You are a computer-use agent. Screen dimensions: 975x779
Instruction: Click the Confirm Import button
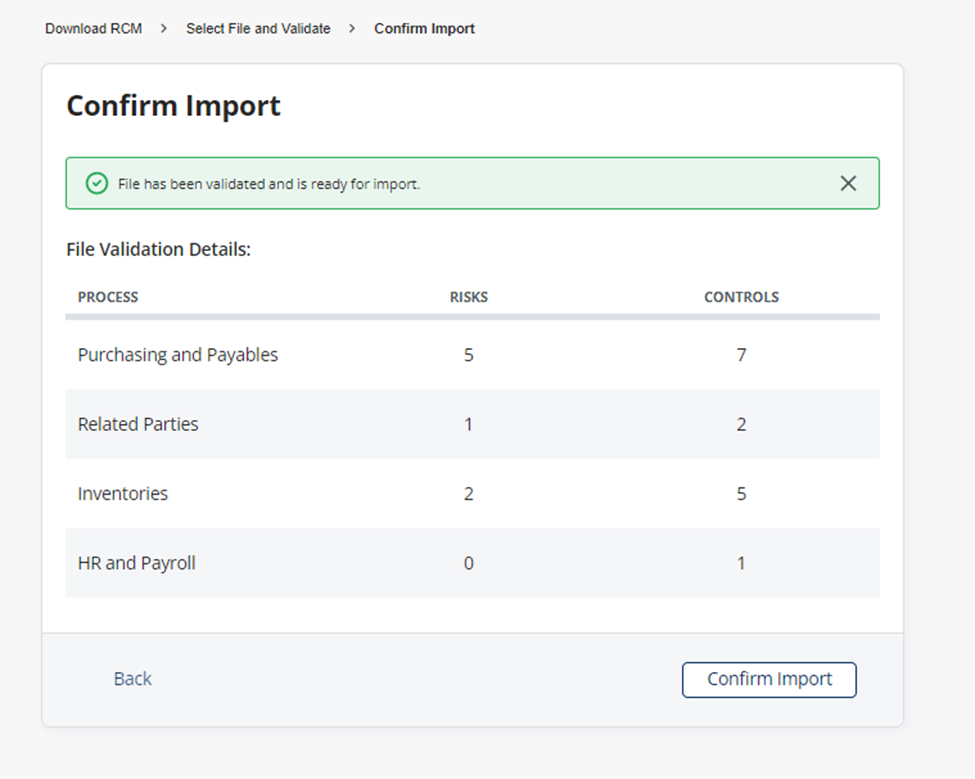[x=769, y=680]
